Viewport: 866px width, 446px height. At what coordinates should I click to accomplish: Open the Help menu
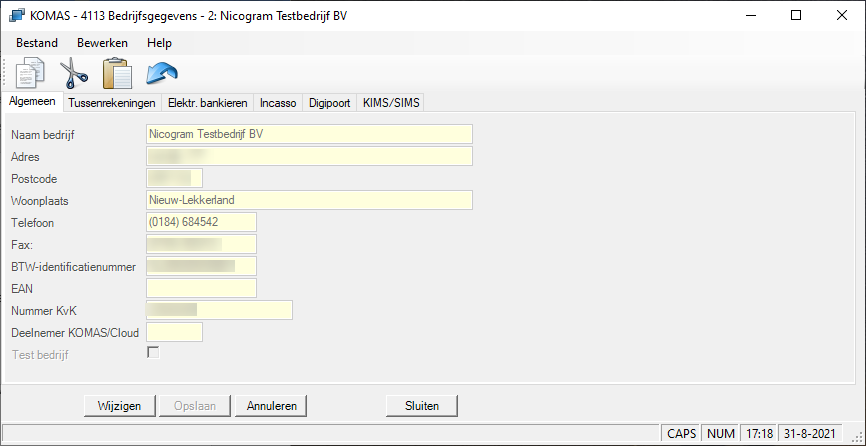click(x=159, y=43)
